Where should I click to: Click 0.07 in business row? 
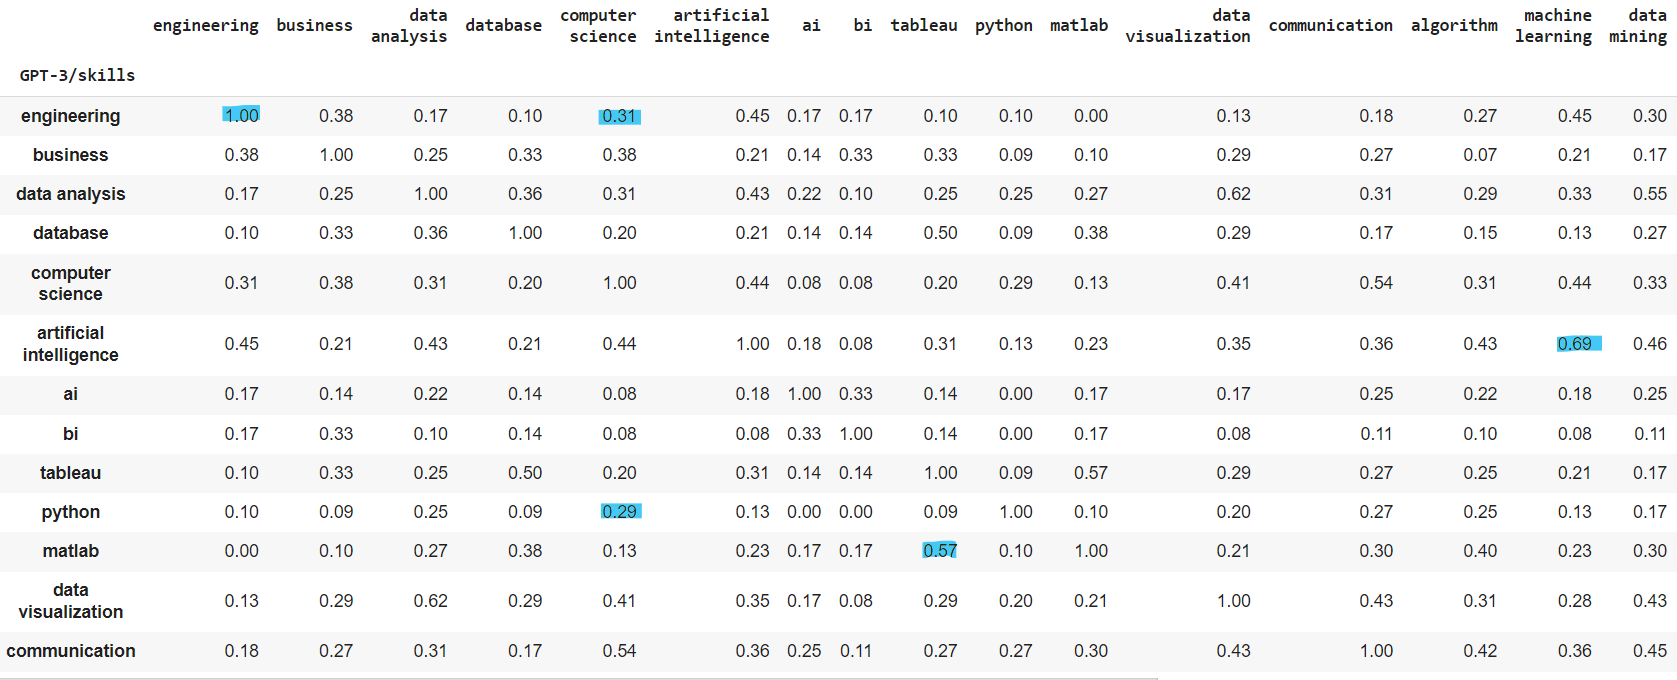pyautogui.click(x=1480, y=155)
